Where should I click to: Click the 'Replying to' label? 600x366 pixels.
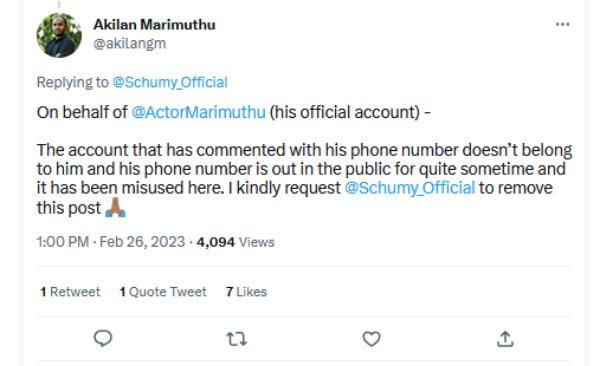(73, 82)
